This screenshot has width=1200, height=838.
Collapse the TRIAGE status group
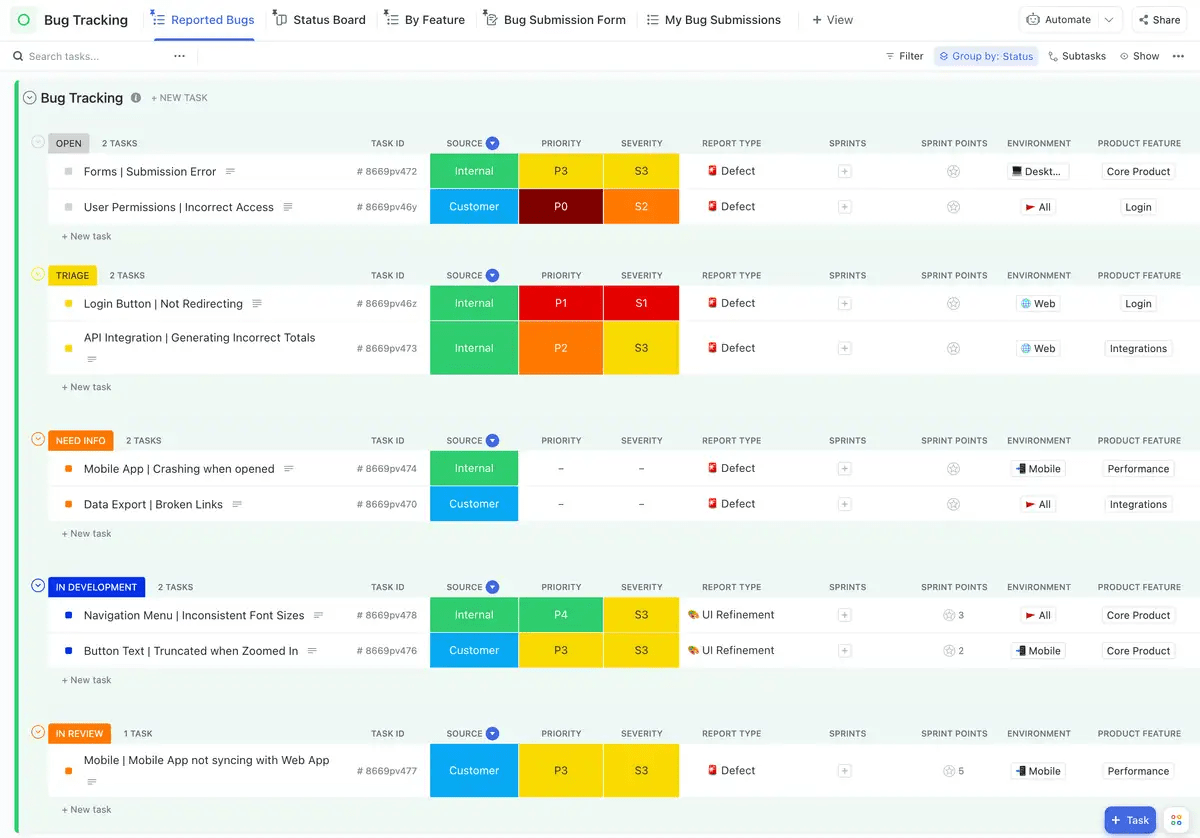click(x=38, y=274)
